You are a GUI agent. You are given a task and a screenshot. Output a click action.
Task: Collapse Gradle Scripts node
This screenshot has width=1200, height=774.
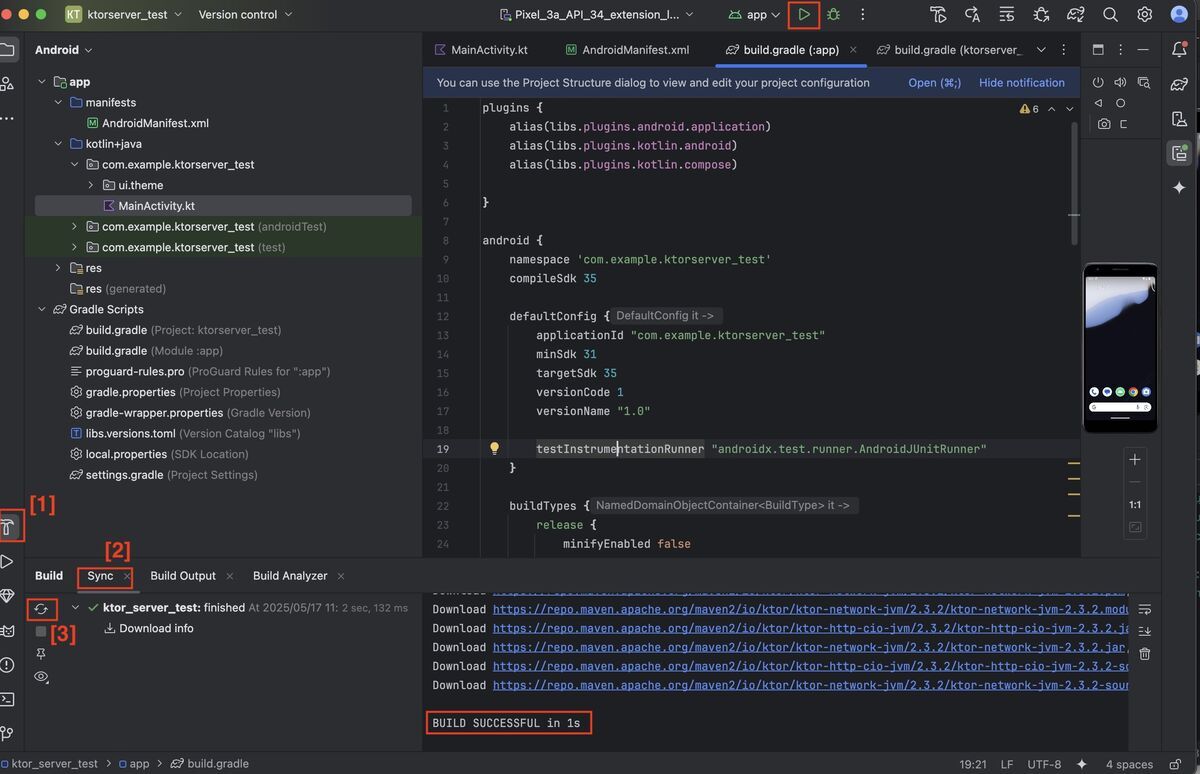[x=42, y=309]
